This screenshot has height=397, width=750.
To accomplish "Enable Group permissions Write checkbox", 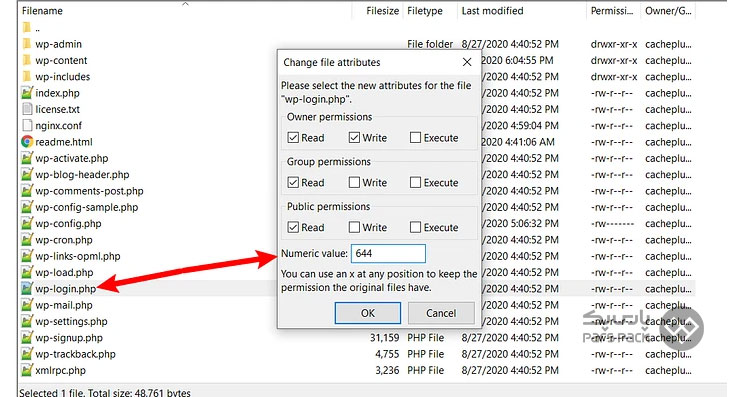I will coord(354,182).
